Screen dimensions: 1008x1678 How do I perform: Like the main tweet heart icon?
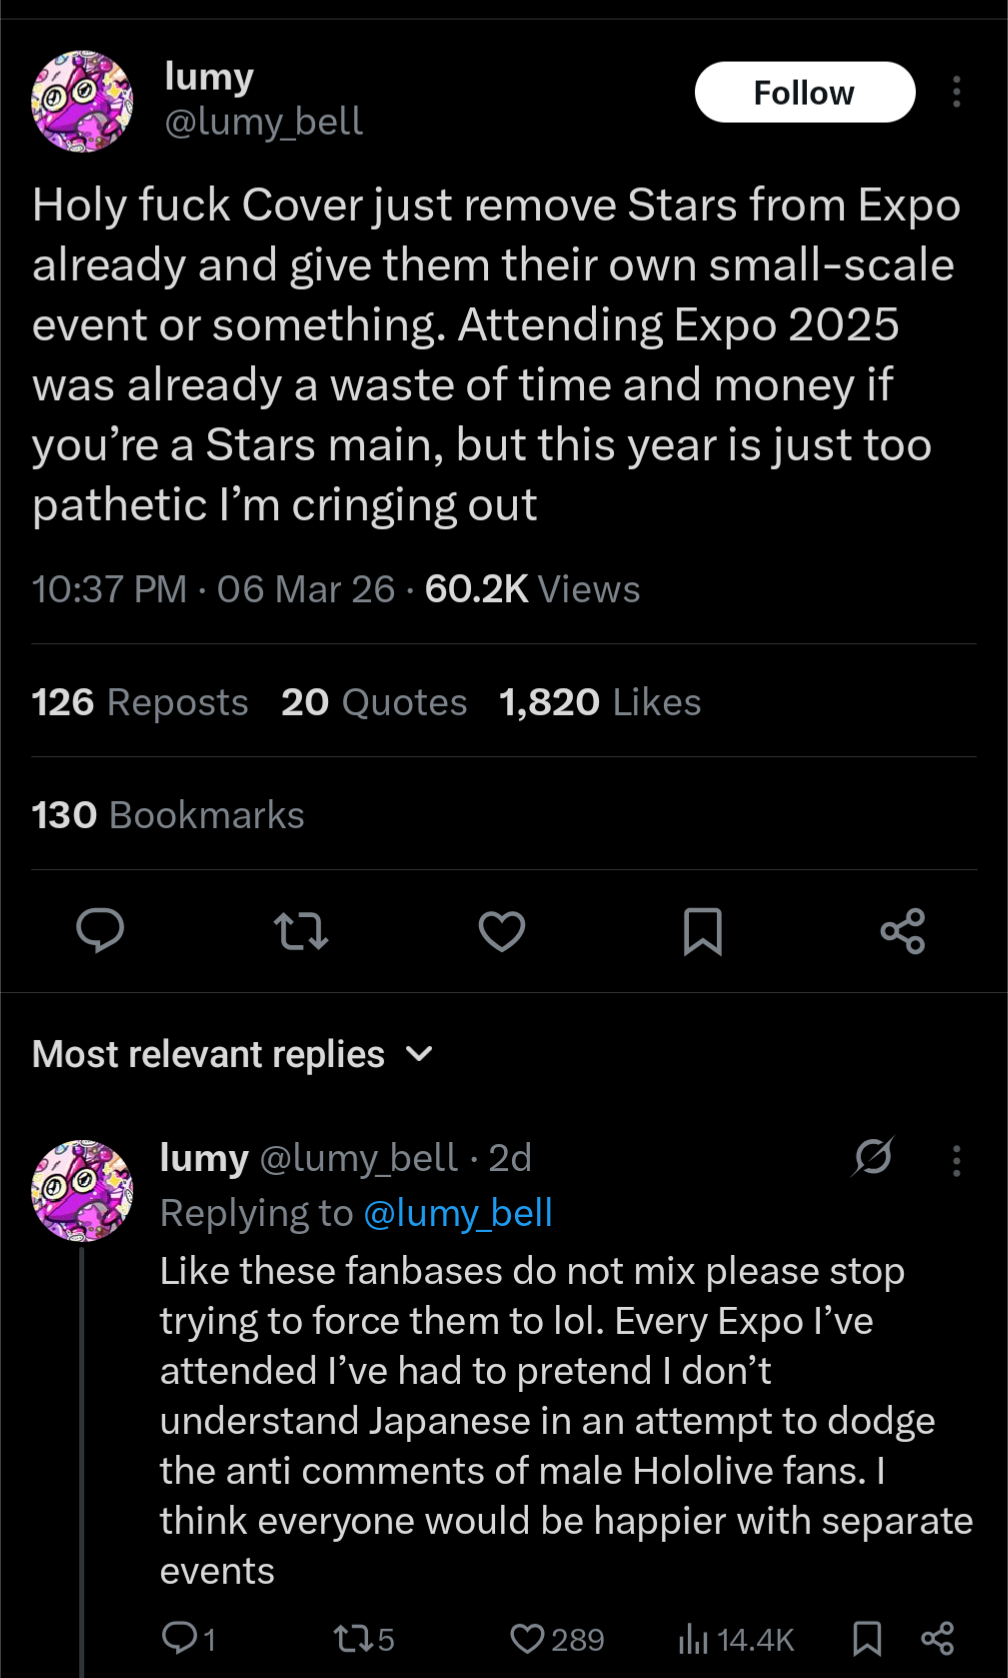click(502, 931)
